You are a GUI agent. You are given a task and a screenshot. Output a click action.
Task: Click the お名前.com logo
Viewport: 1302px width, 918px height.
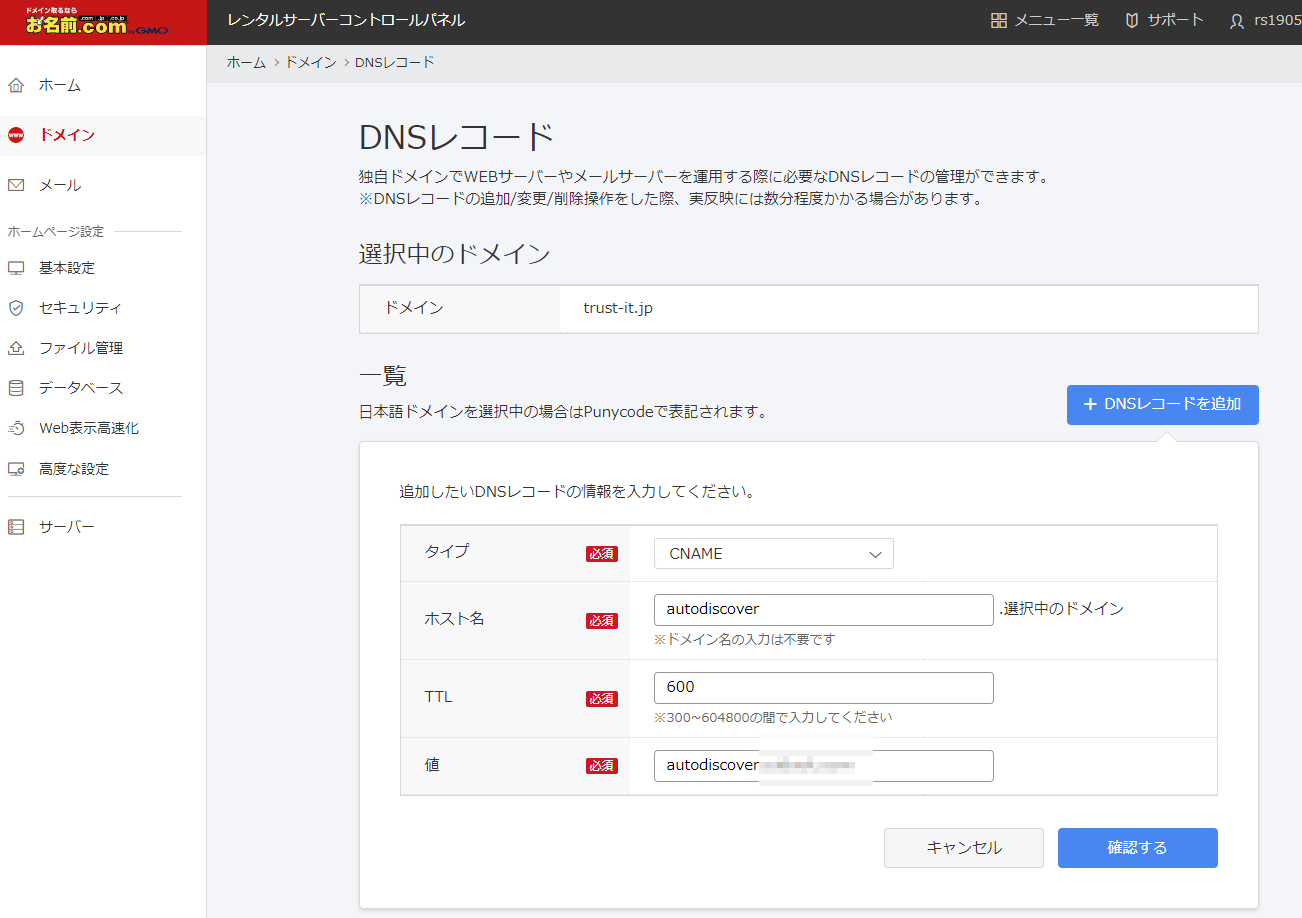click(x=97, y=21)
